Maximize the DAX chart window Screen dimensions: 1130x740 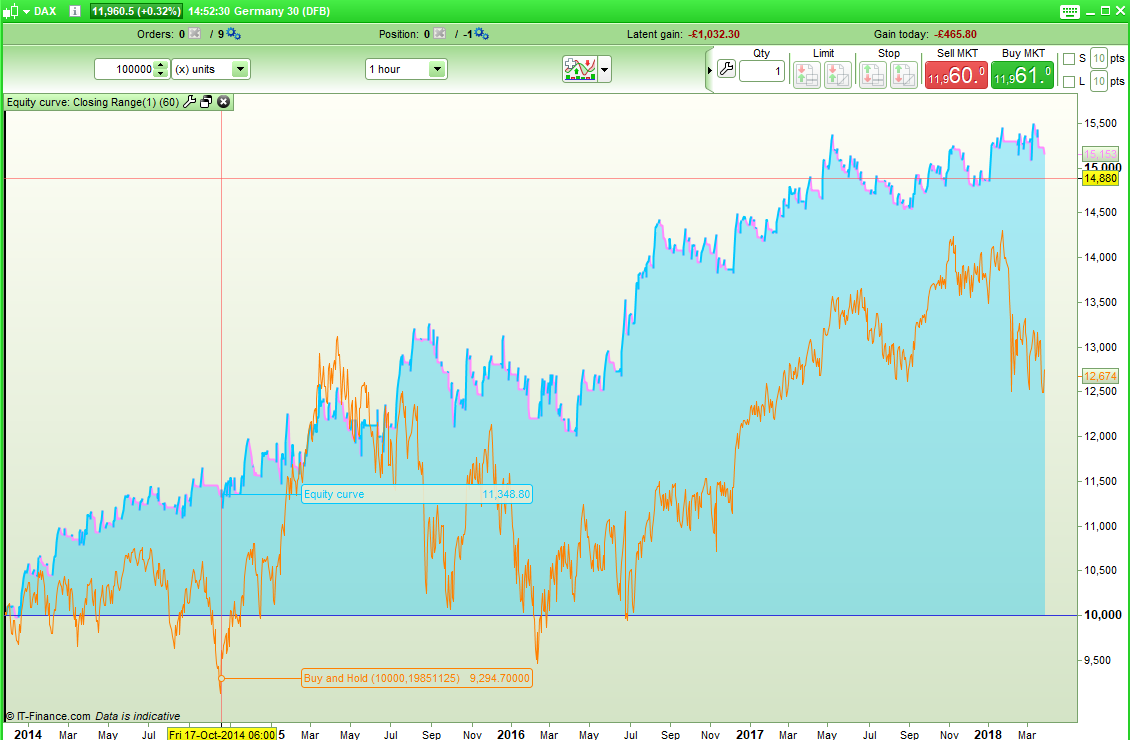[x=1106, y=12]
